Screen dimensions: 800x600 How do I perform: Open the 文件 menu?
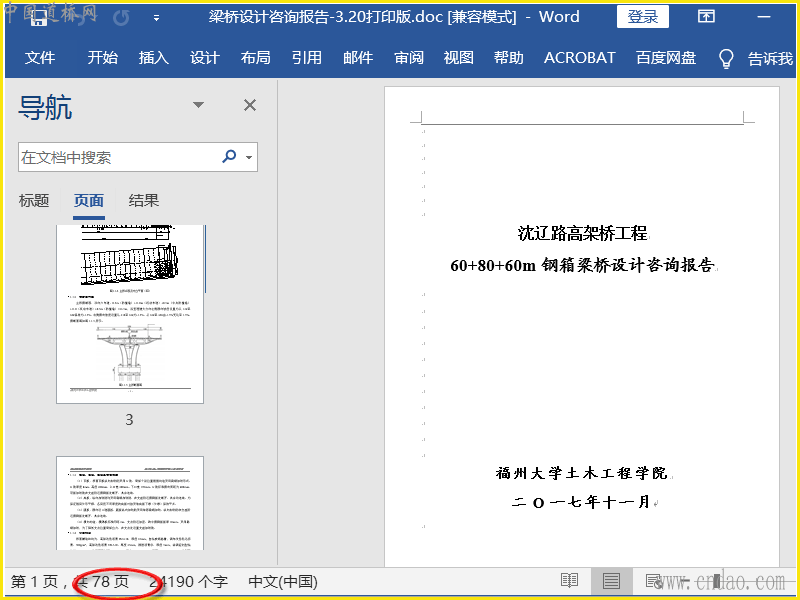pos(40,58)
